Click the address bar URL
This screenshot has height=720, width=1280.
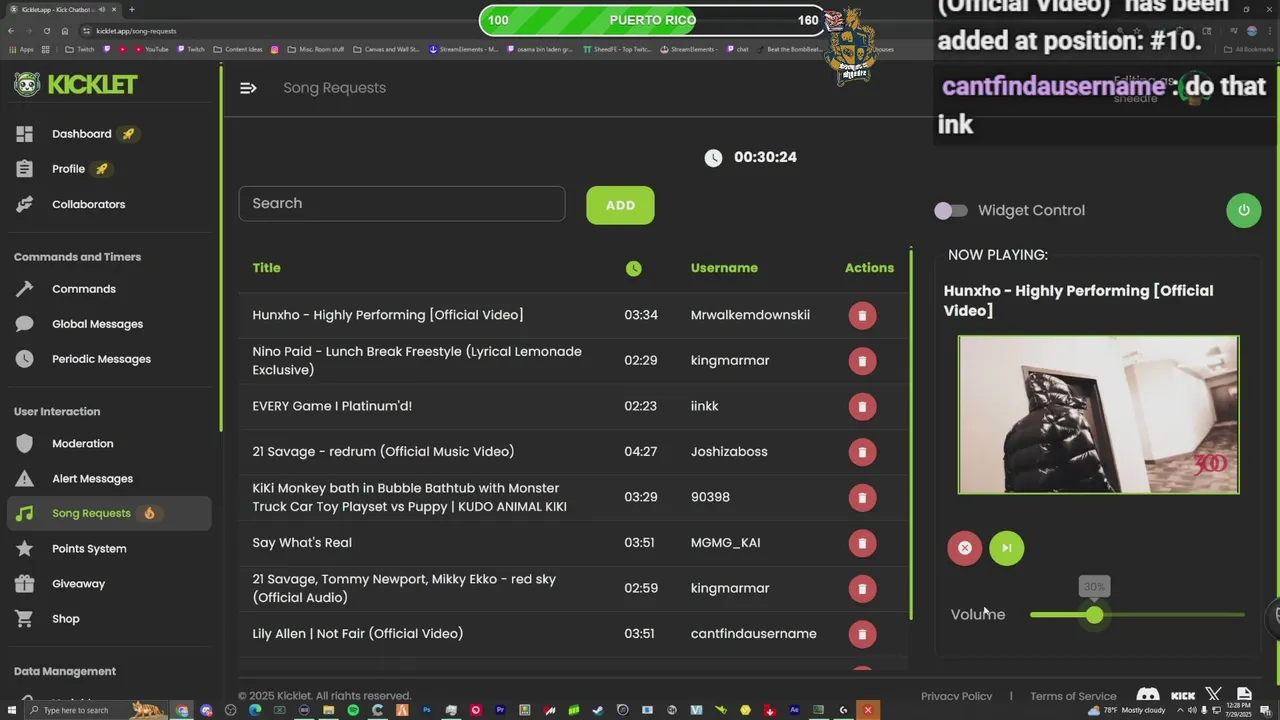point(136,31)
